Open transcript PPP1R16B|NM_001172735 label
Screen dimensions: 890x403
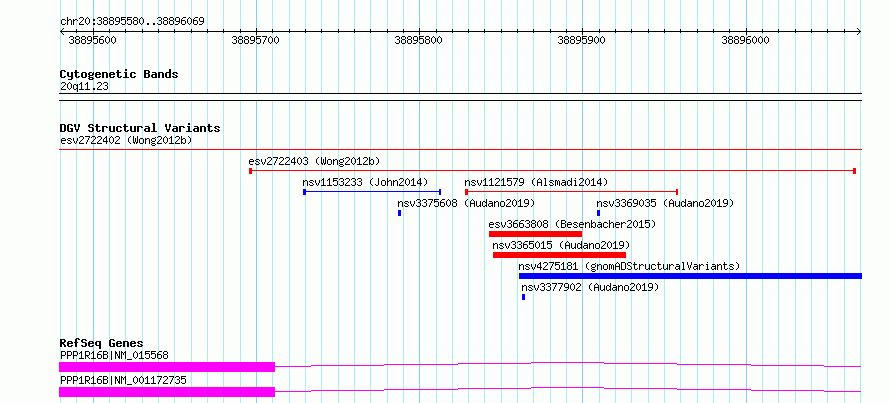coord(123,380)
